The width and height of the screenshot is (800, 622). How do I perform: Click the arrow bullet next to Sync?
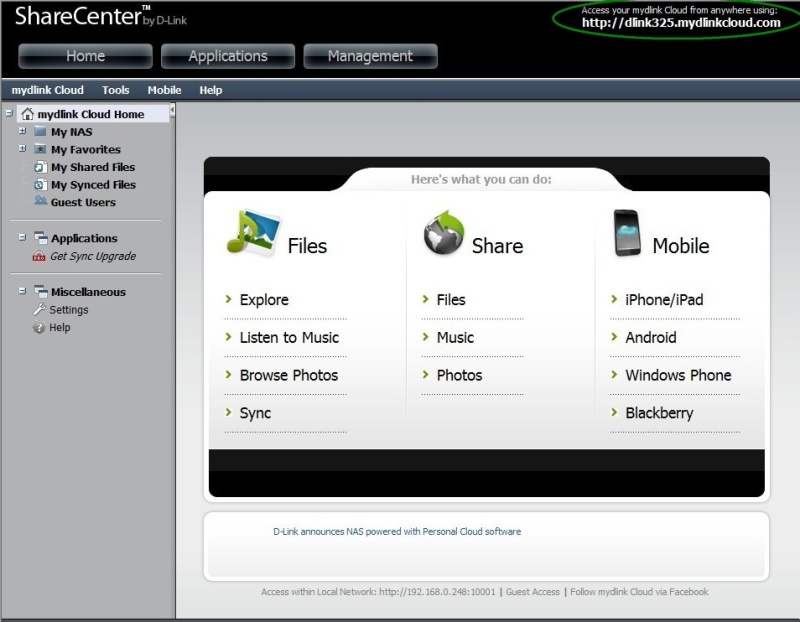point(229,412)
